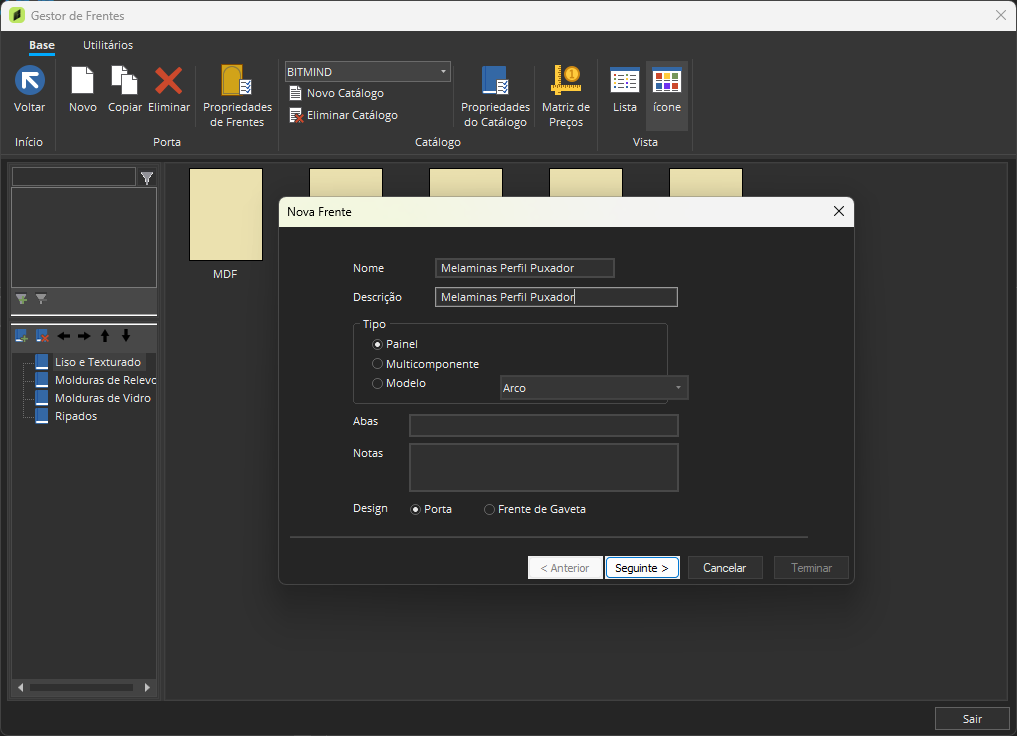Image resolution: width=1017 pixels, height=736 pixels.
Task: Select the Modelo type radio button
Action: (x=377, y=383)
